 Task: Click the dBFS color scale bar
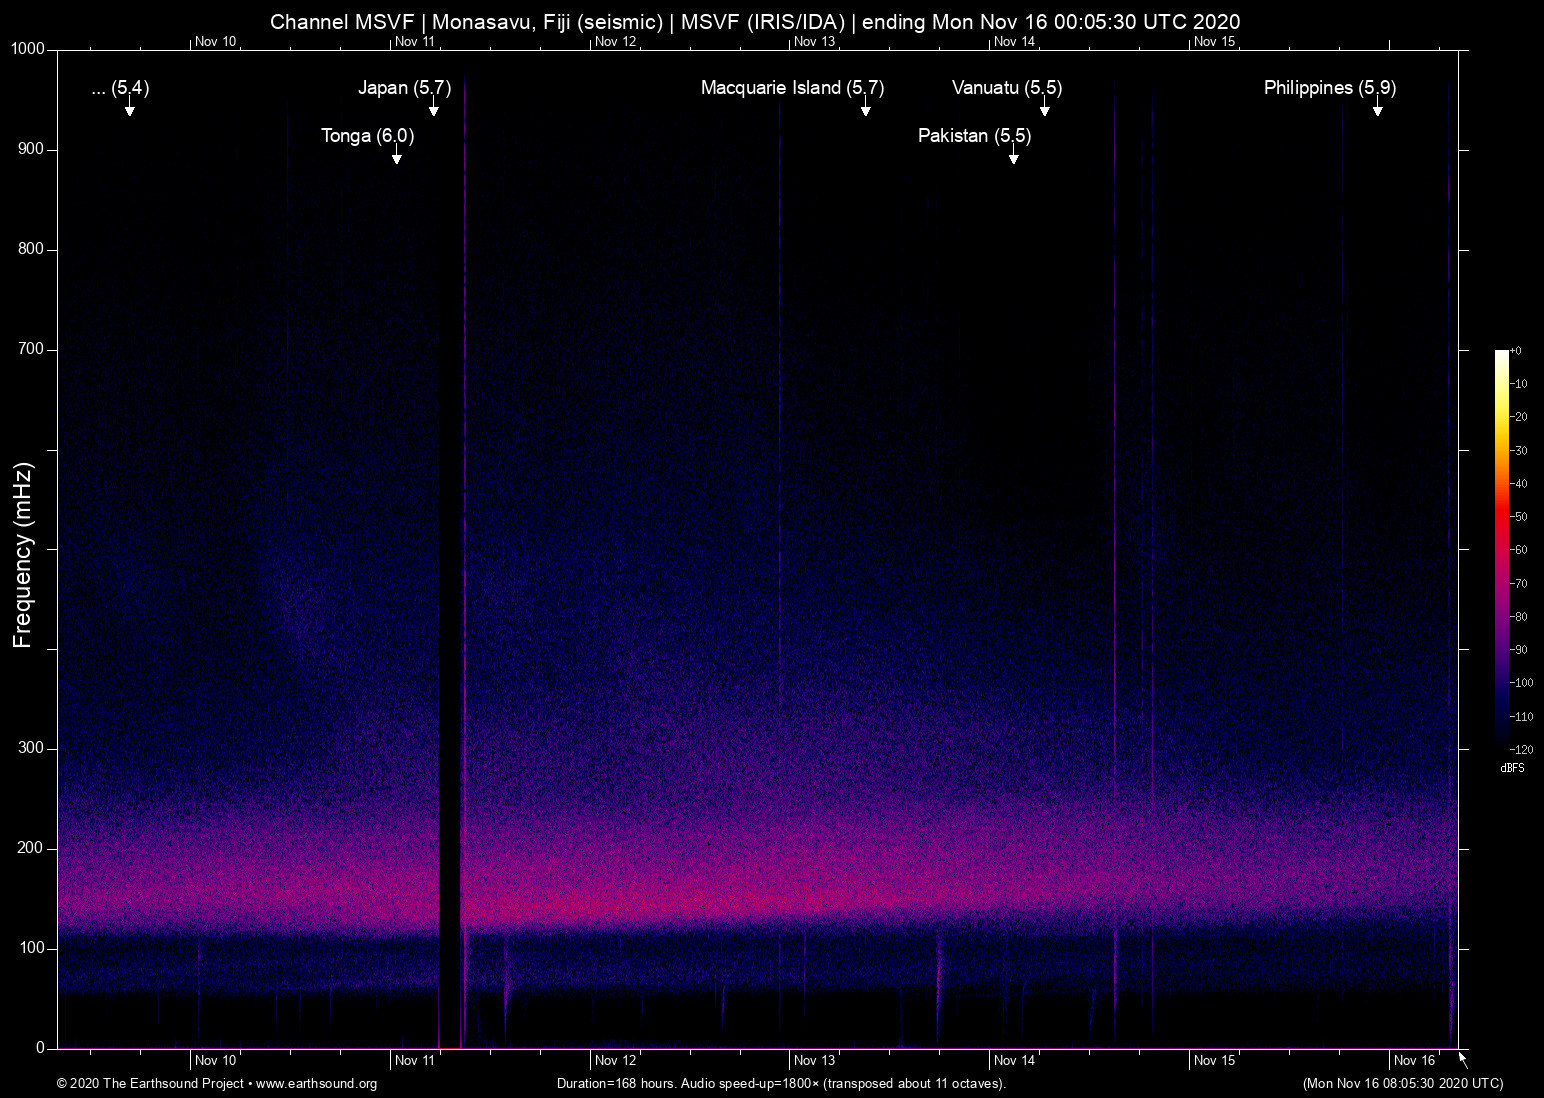pos(1502,549)
